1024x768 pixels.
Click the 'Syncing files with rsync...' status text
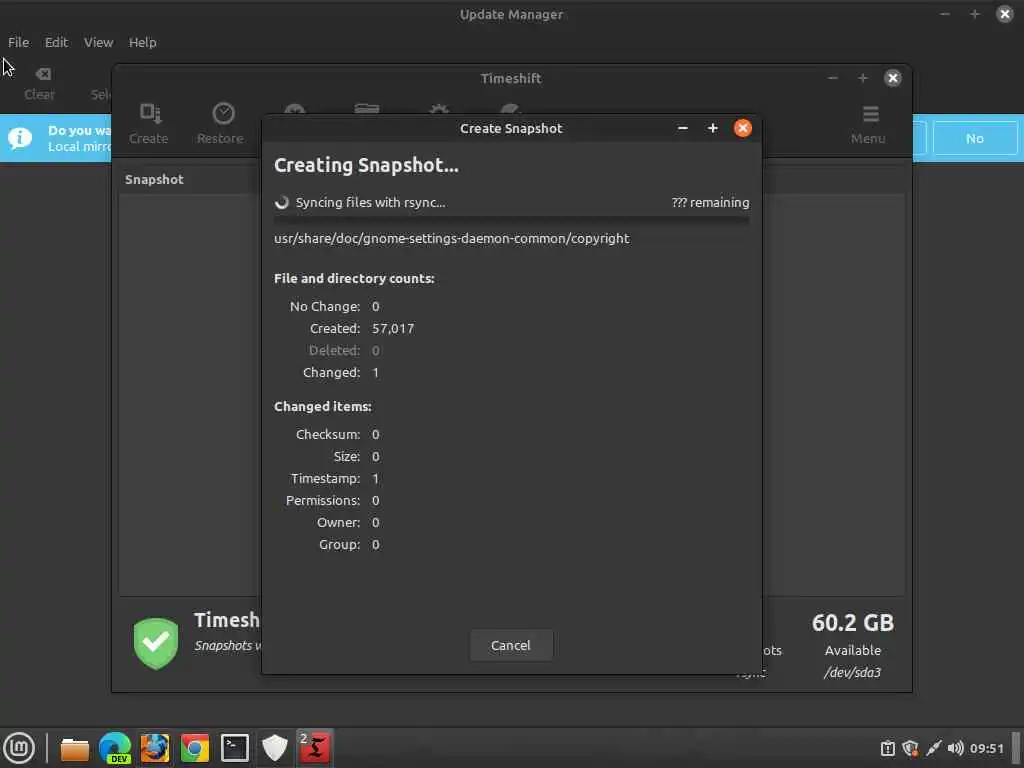coord(370,202)
